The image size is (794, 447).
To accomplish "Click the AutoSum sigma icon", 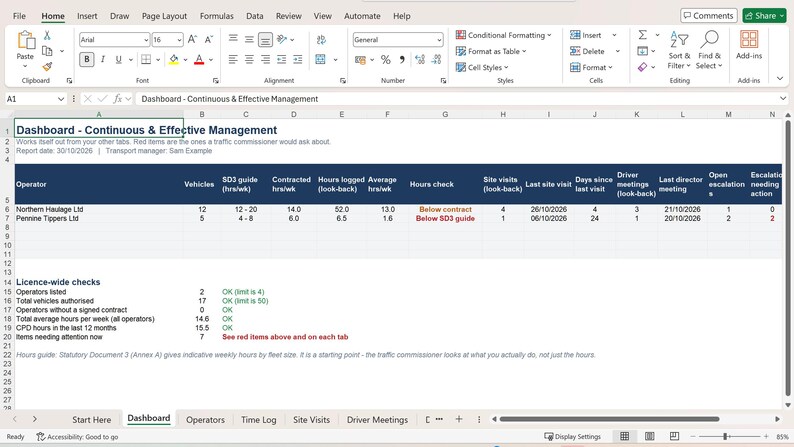I will click(643, 35).
